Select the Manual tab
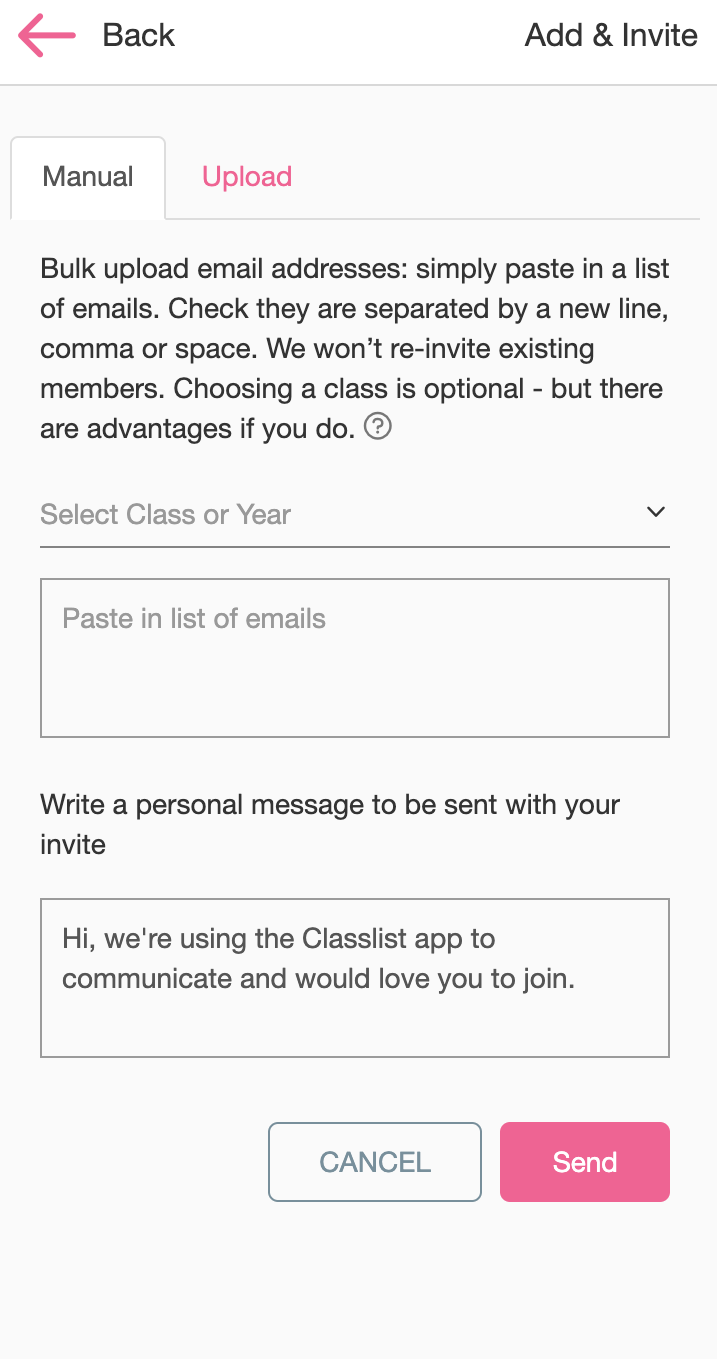The image size is (717, 1359). click(x=88, y=177)
